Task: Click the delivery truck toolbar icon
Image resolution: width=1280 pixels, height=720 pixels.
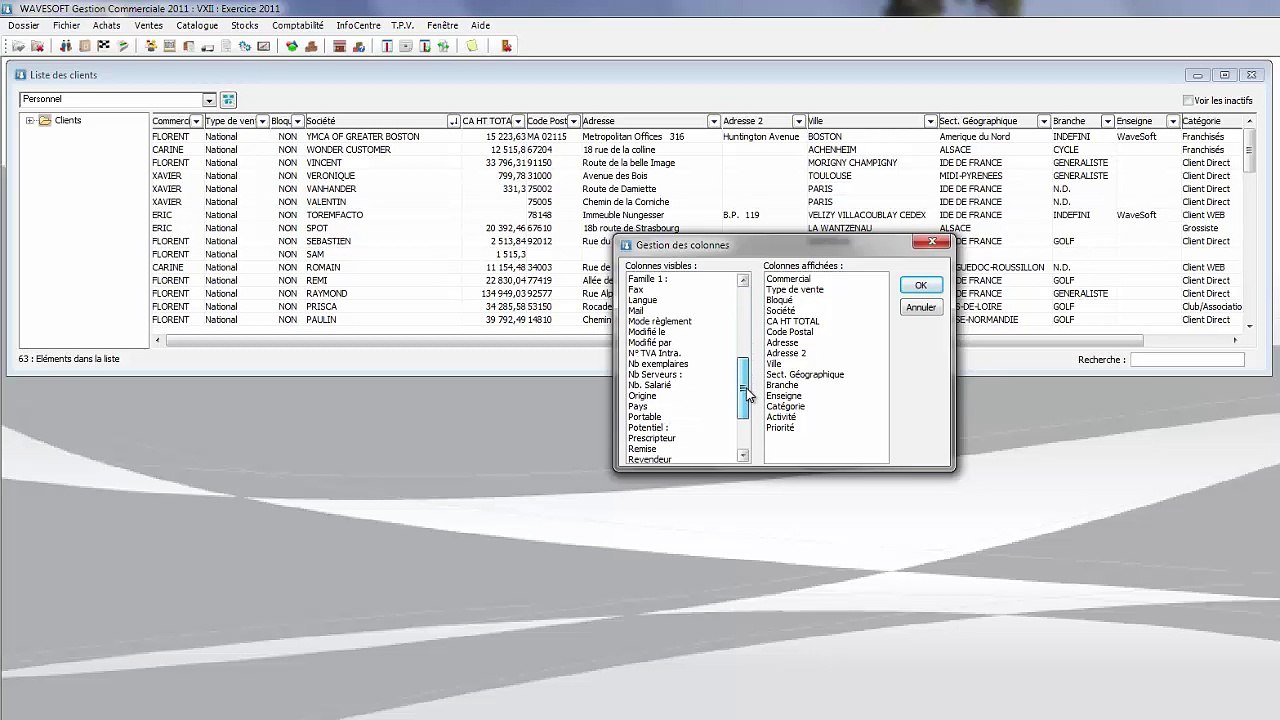Action: tap(207, 46)
